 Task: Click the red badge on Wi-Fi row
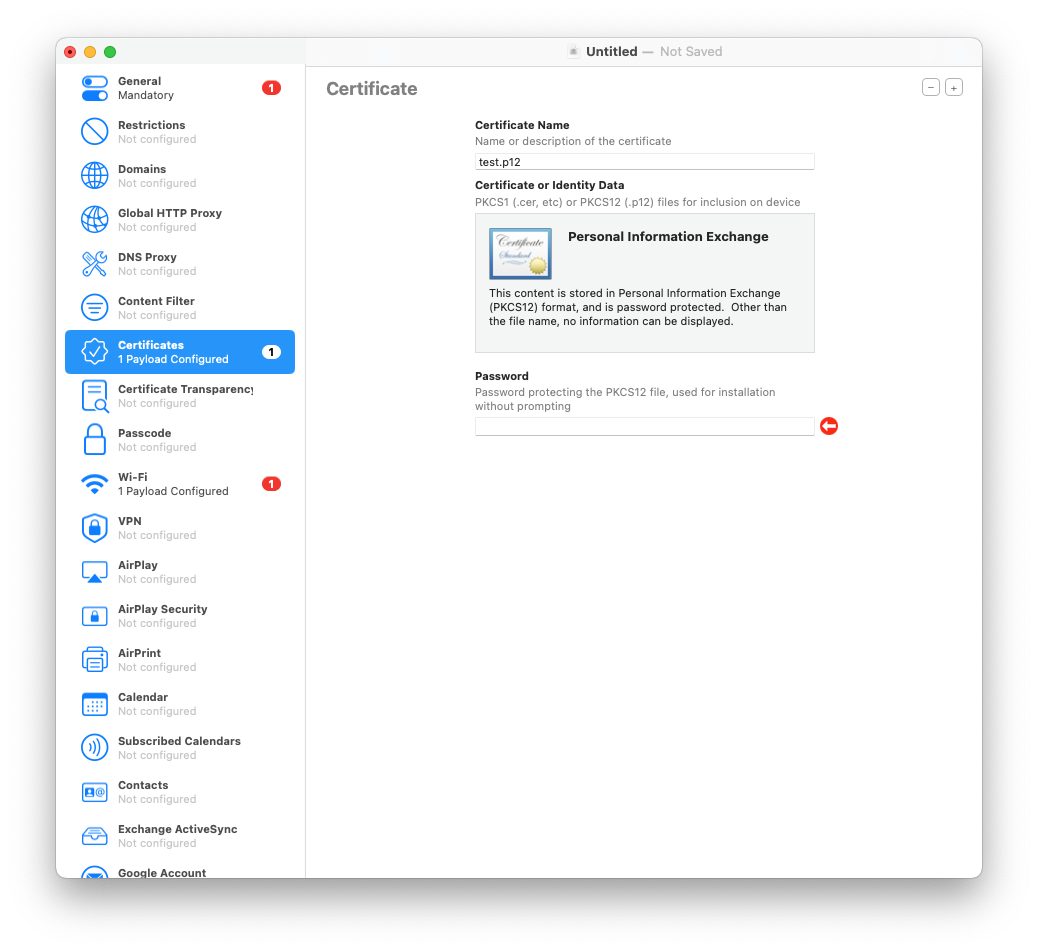click(x=271, y=484)
